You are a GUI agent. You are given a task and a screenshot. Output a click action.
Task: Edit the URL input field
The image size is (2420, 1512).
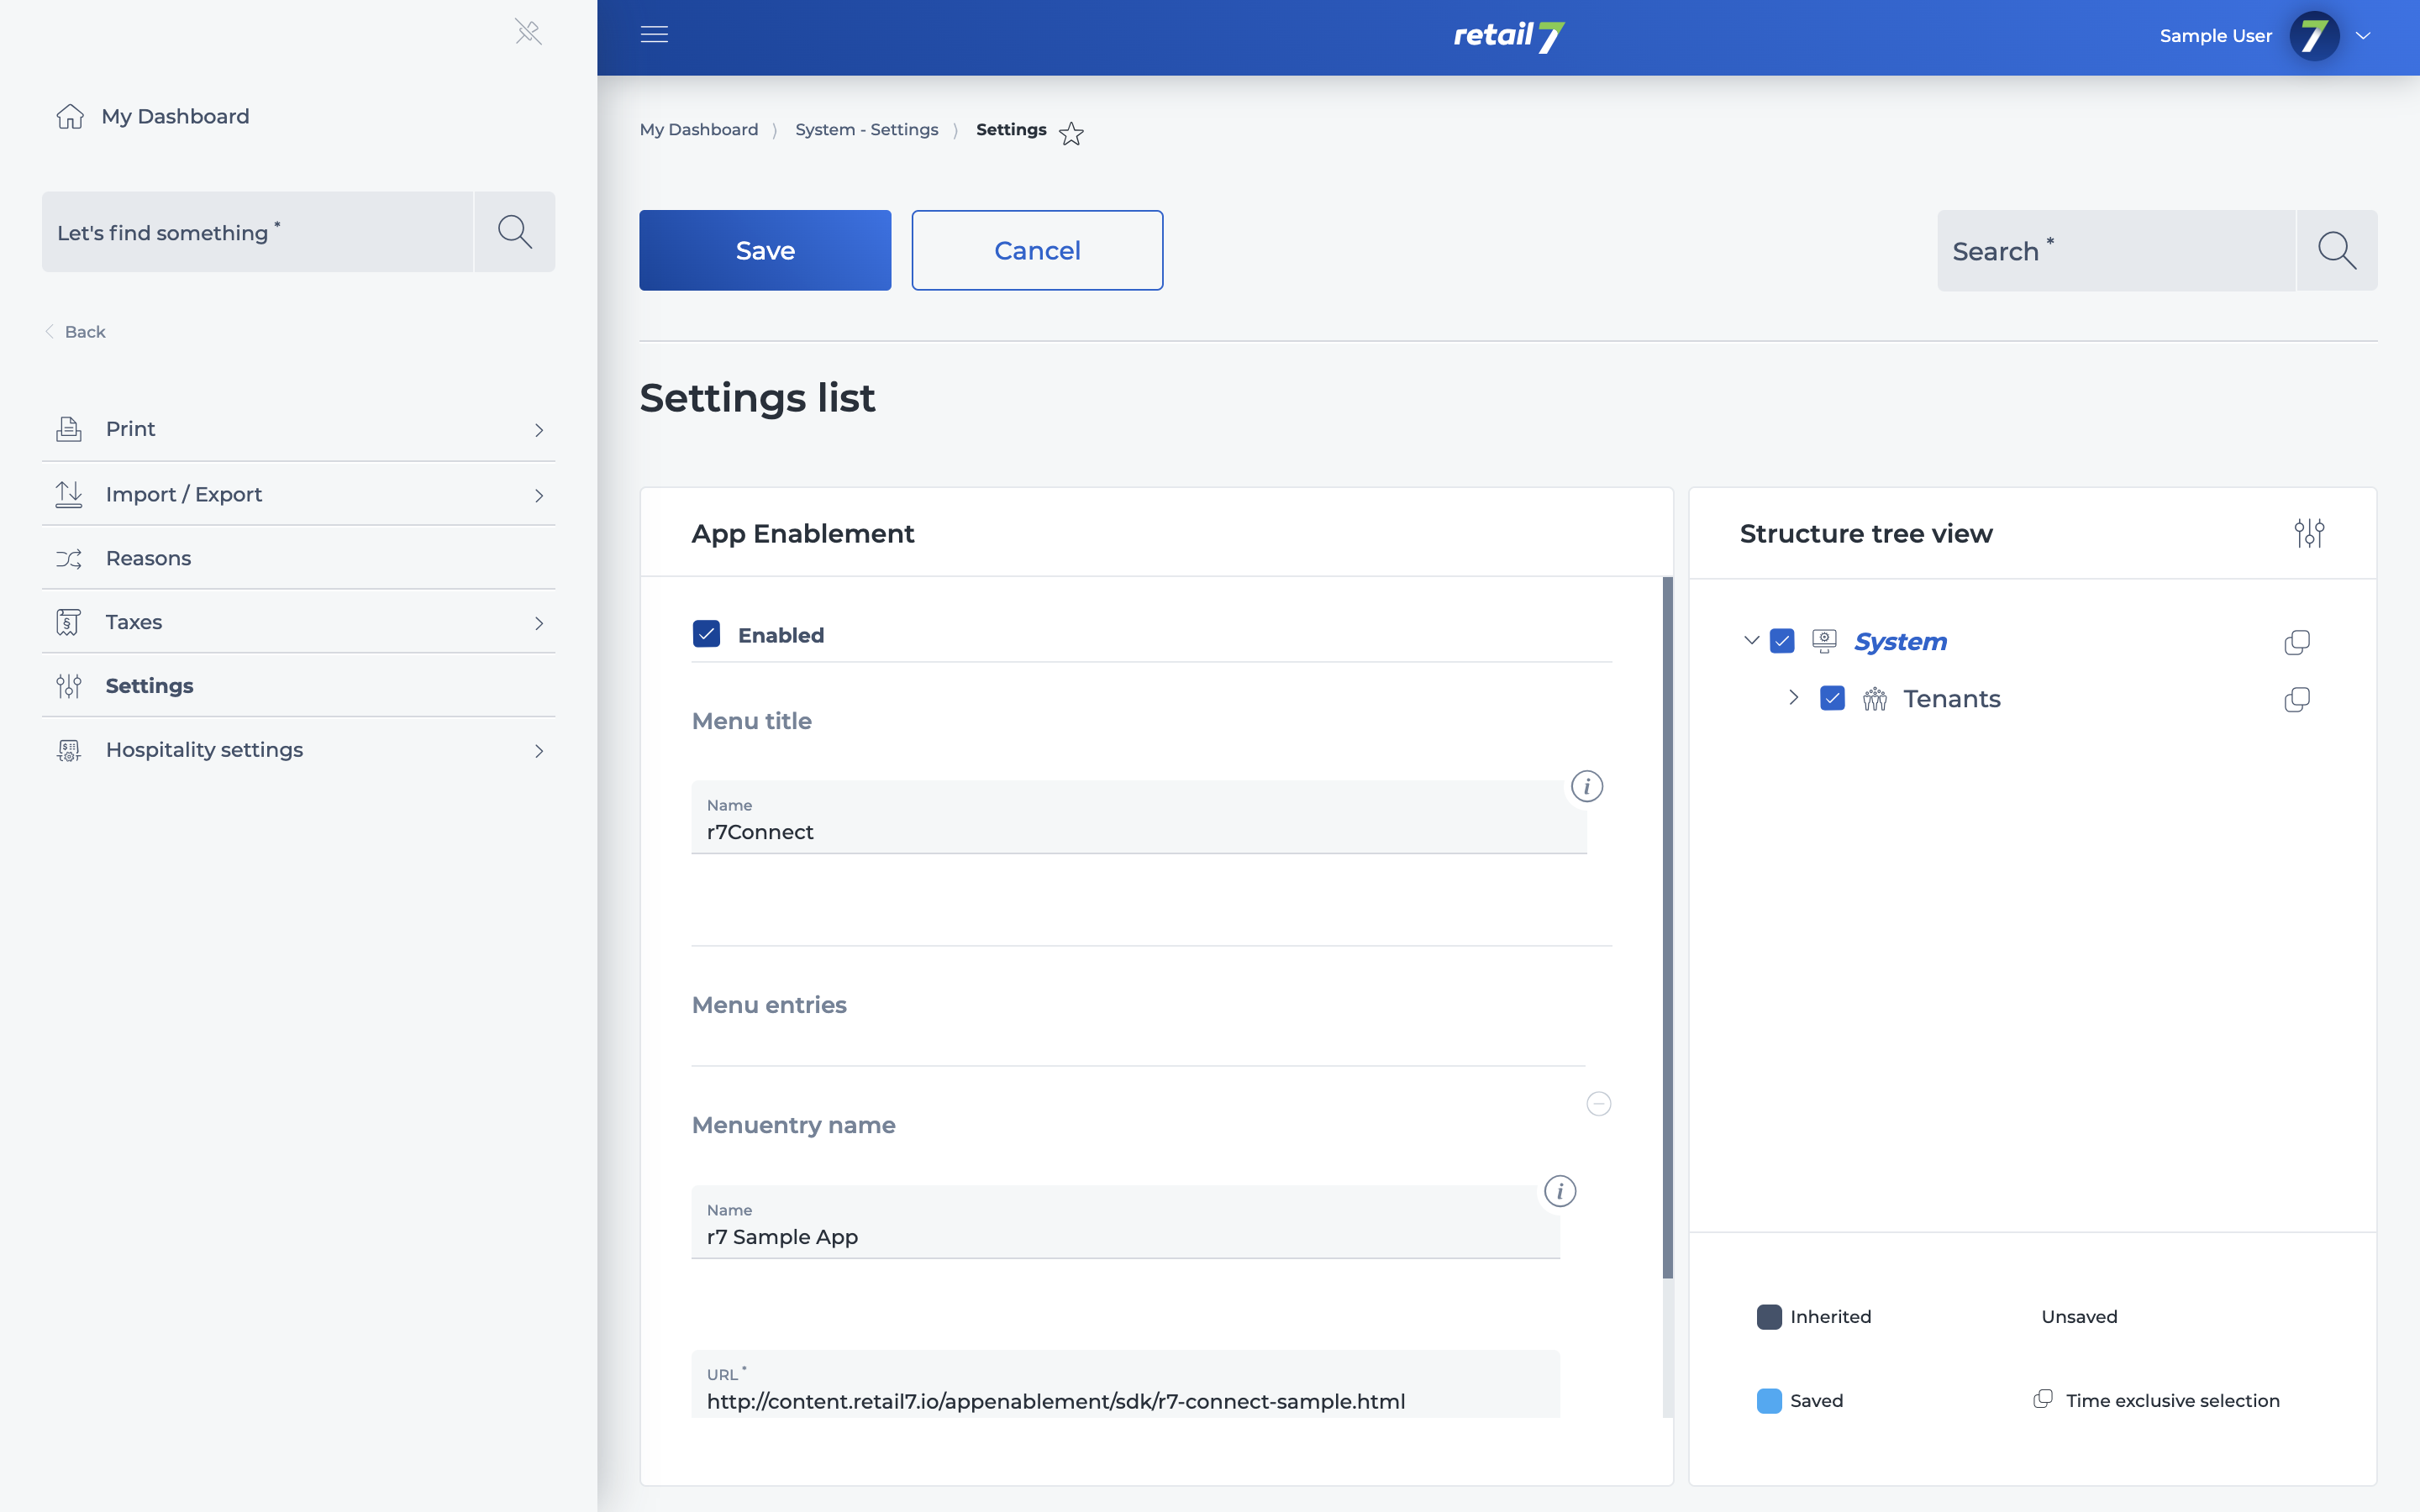pyautogui.click(x=1125, y=1385)
